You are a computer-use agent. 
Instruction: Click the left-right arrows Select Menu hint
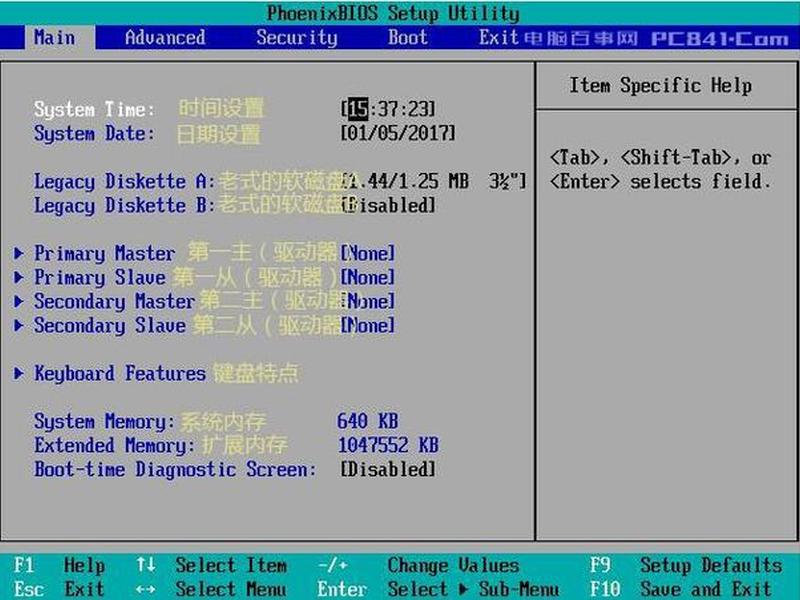211,589
